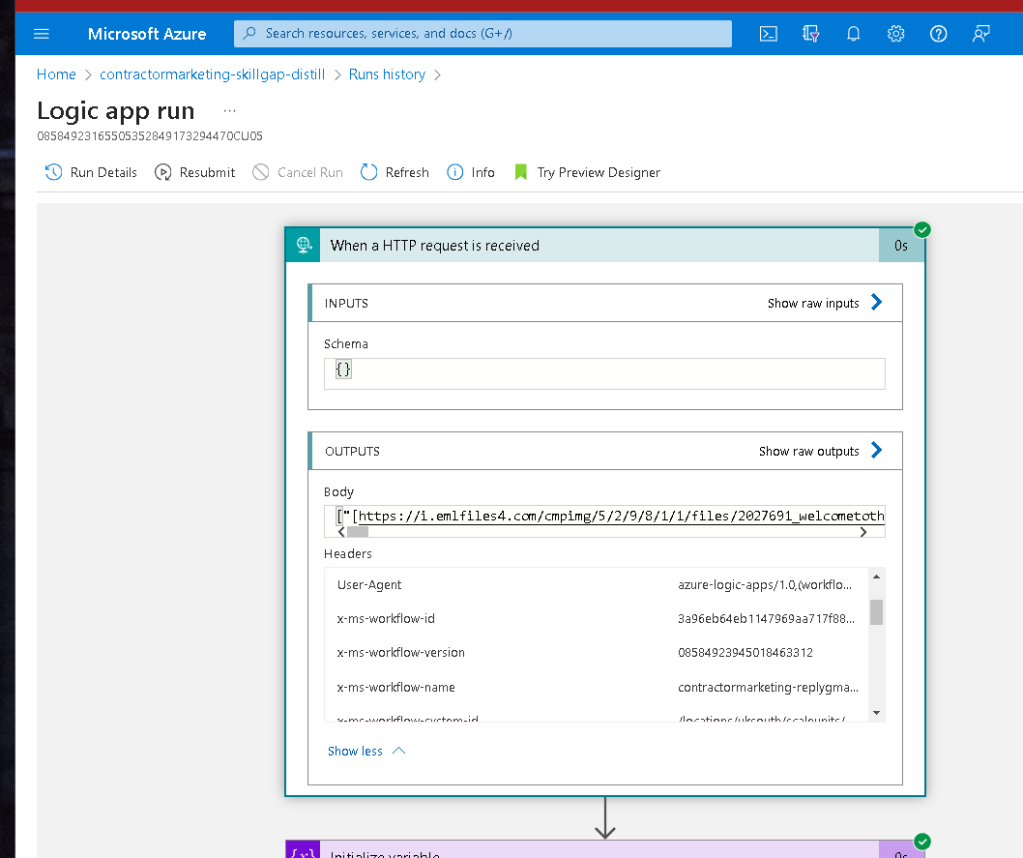The image size is (1023, 858).
Task: Open the Directories and subscriptions filter
Action: click(810, 34)
